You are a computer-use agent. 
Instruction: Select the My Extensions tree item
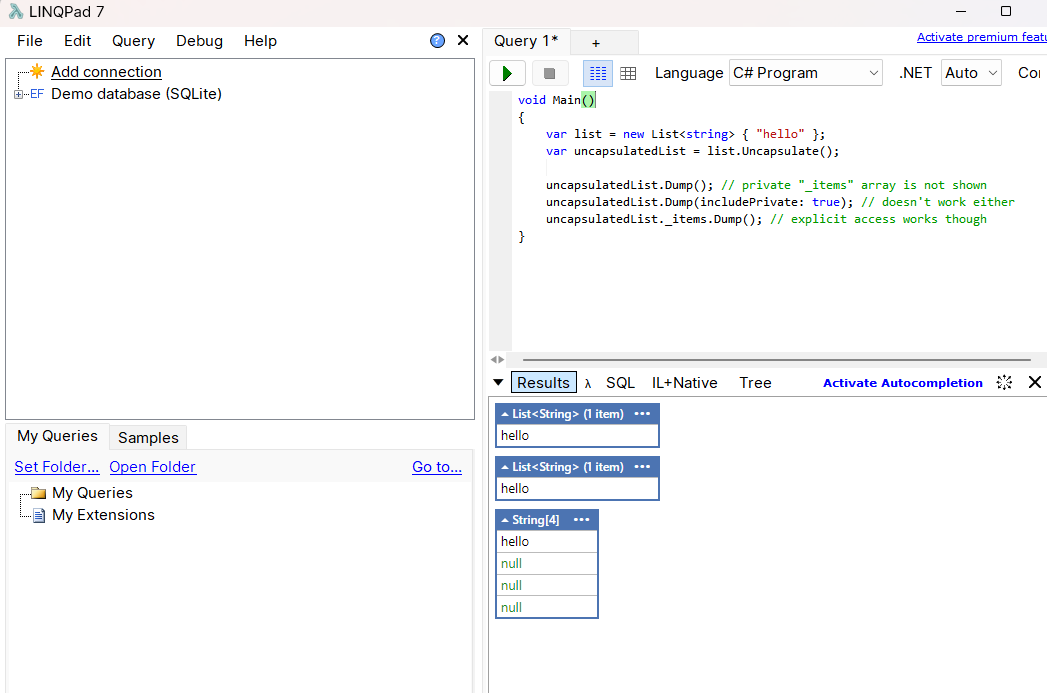coord(103,515)
